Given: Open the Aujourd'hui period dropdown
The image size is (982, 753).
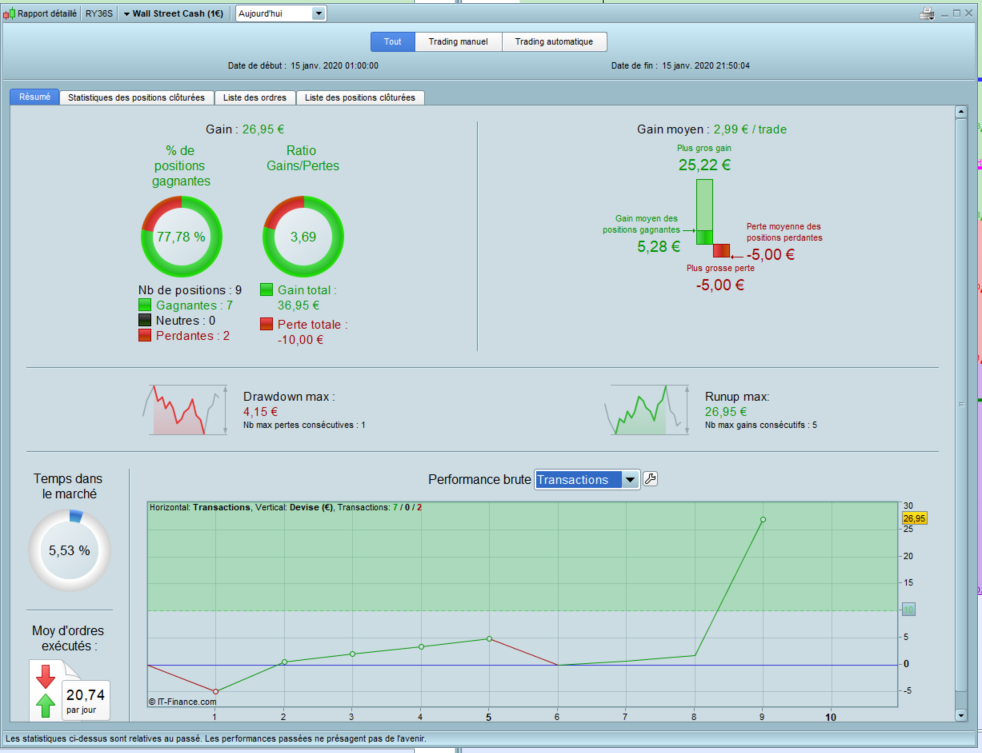Looking at the screenshot, I should (x=281, y=14).
